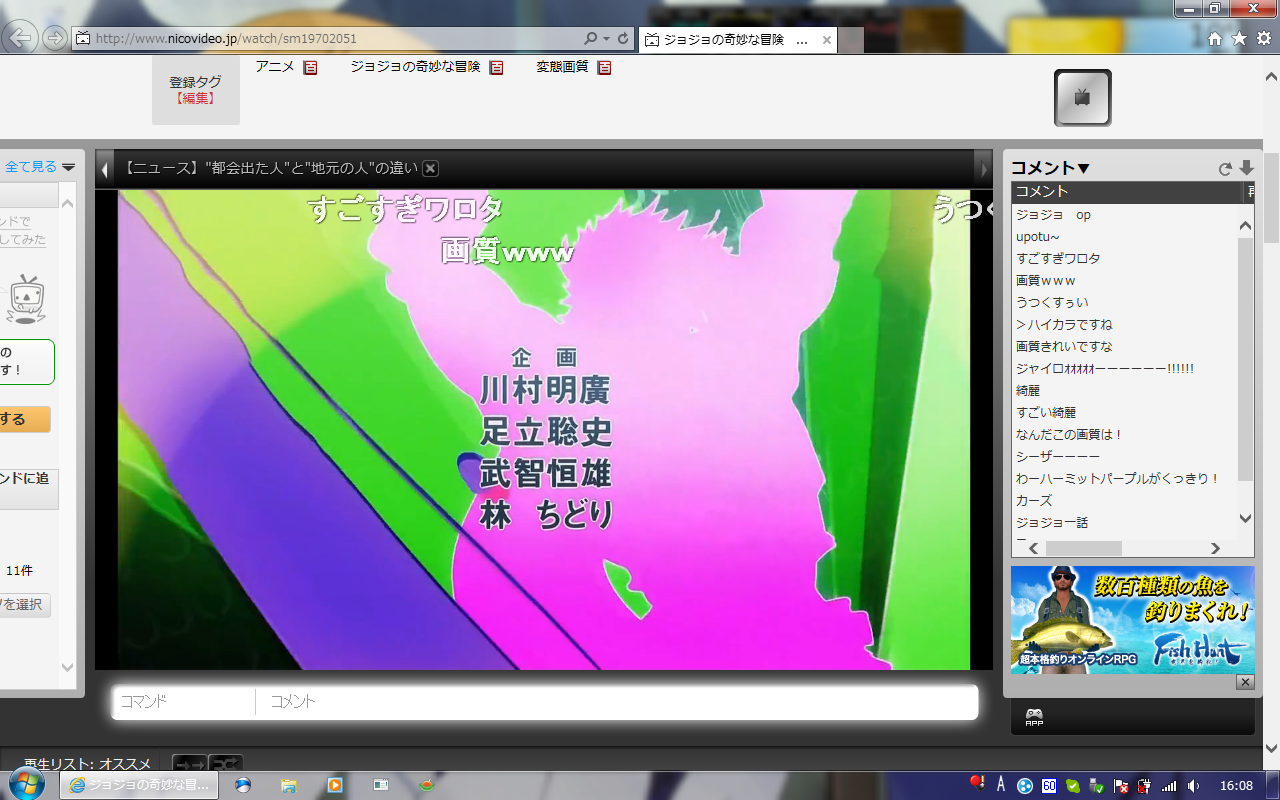
Task: Open the new tab button
Action: click(x=851, y=40)
